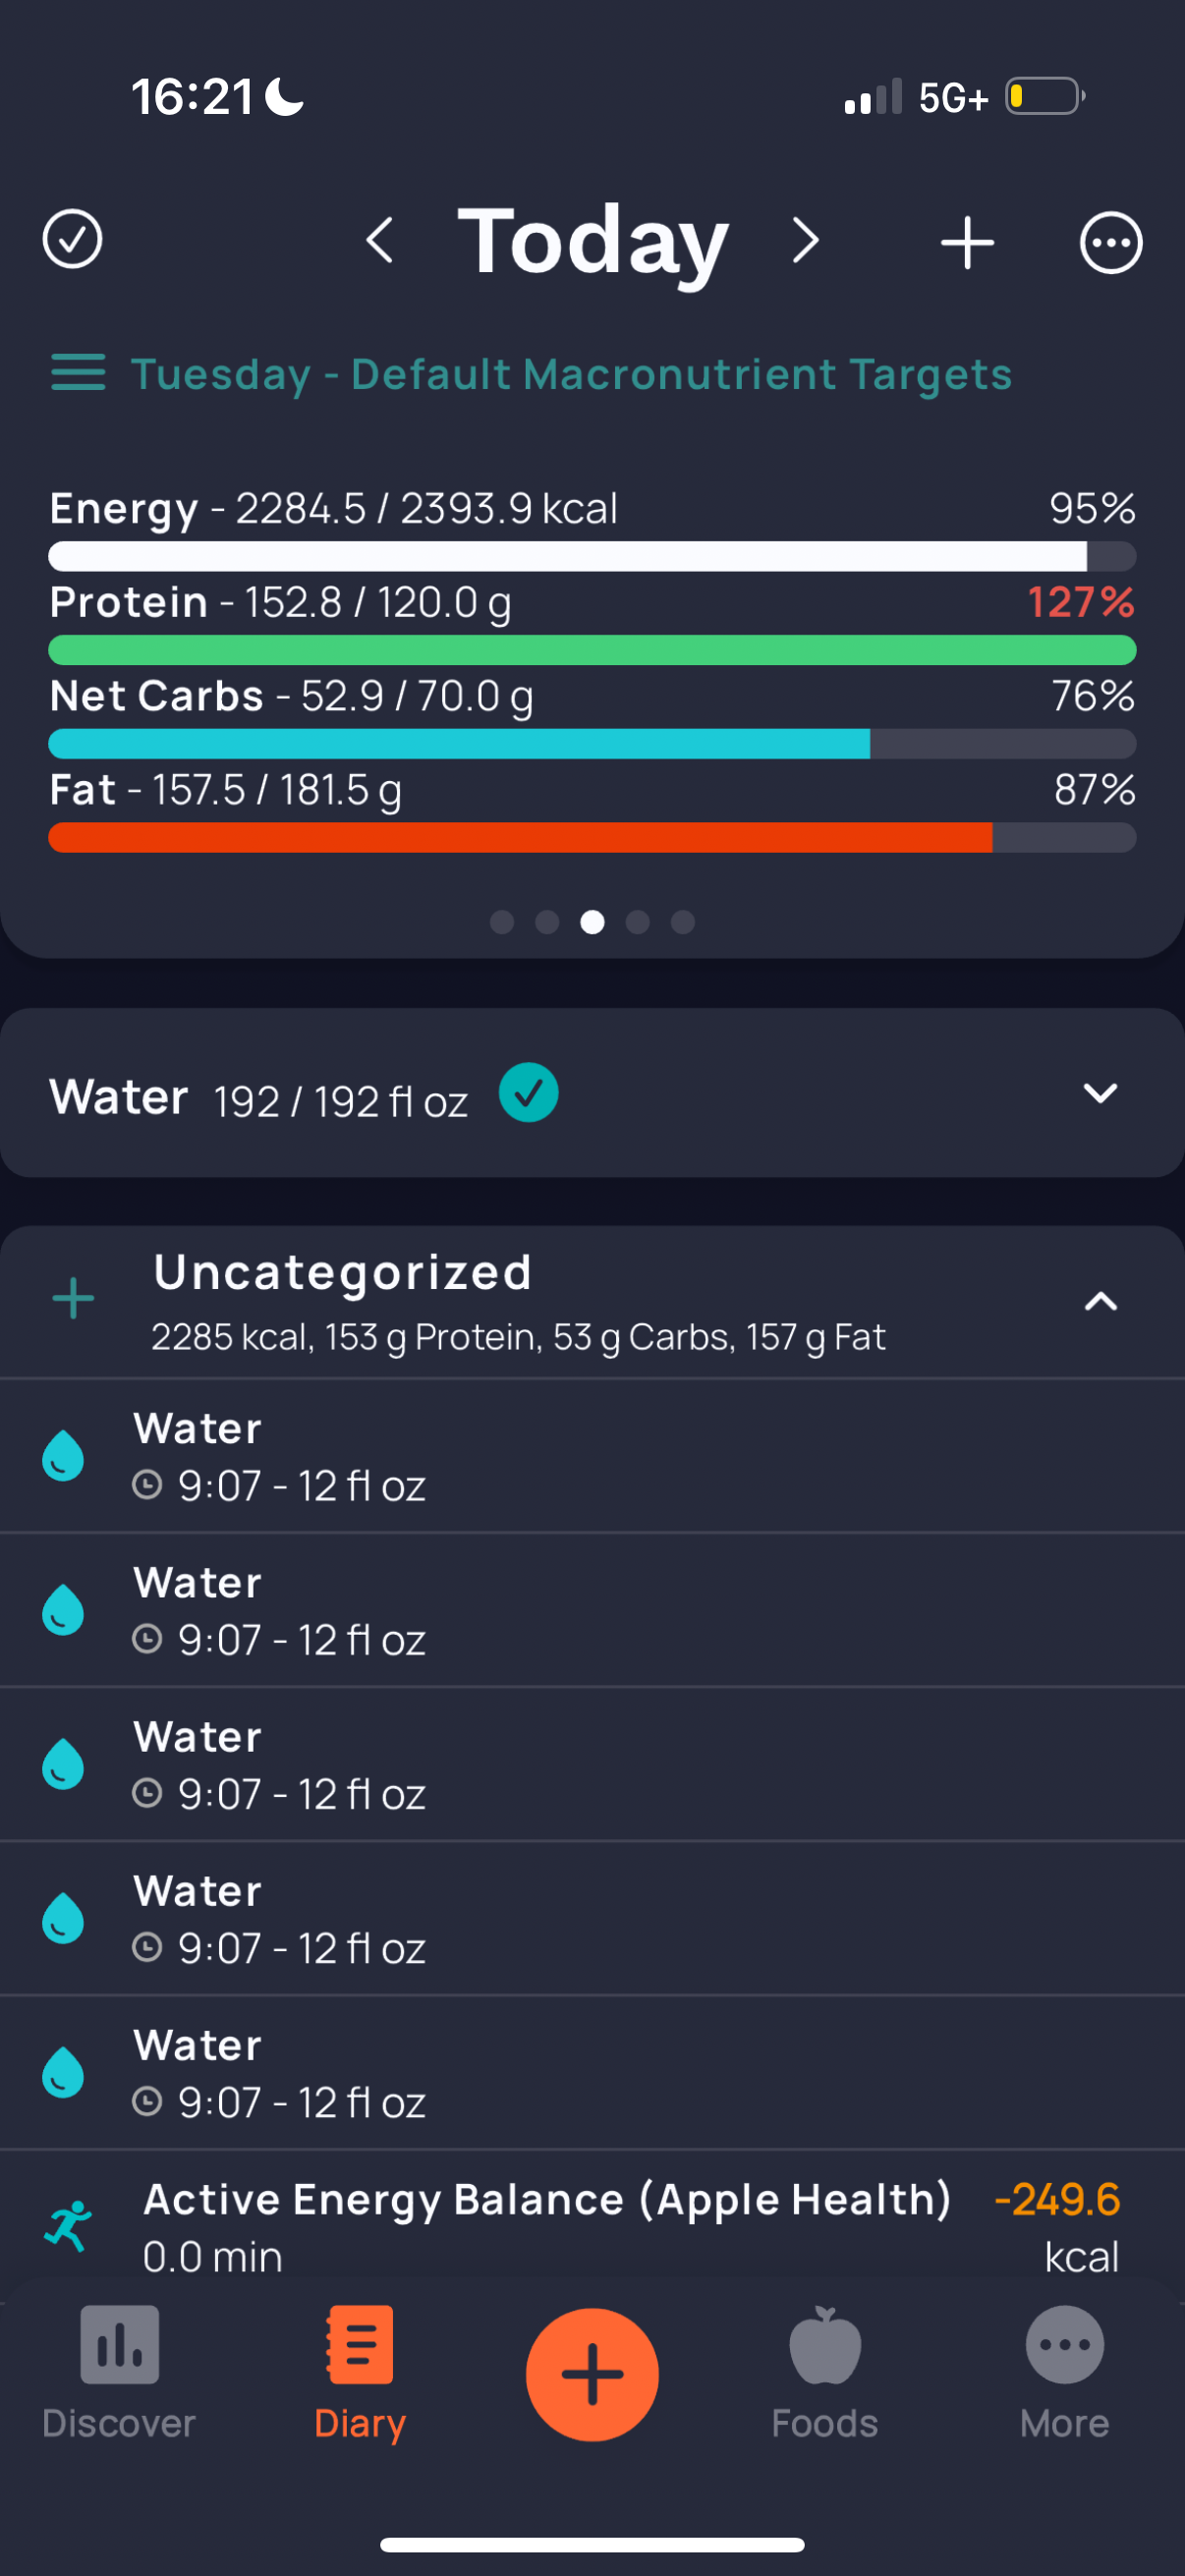Tap the mark day complete checkmark icon
This screenshot has width=1185, height=2576.
tap(72, 240)
